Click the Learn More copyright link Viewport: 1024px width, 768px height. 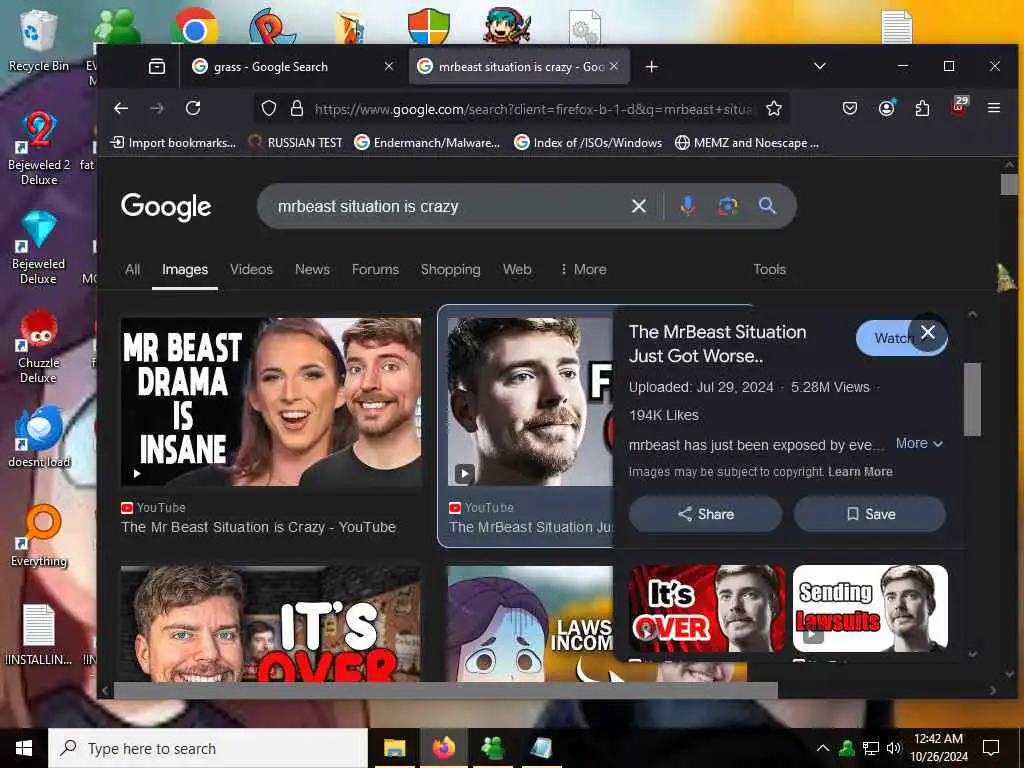pyautogui.click(x=860, y=472)
